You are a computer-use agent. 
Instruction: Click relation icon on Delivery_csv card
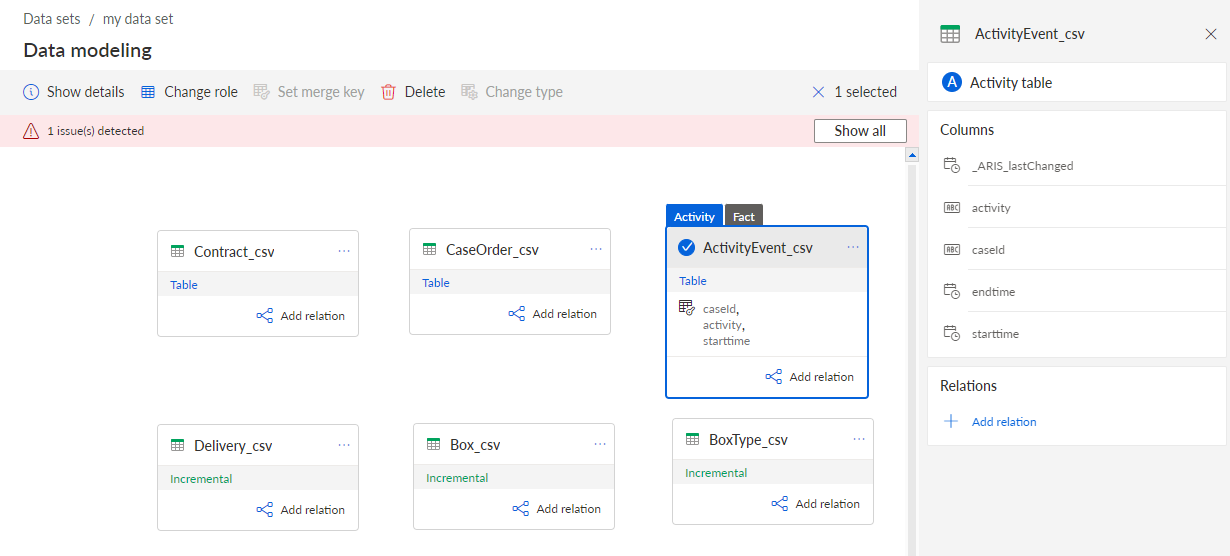click(x=265, y=510)
